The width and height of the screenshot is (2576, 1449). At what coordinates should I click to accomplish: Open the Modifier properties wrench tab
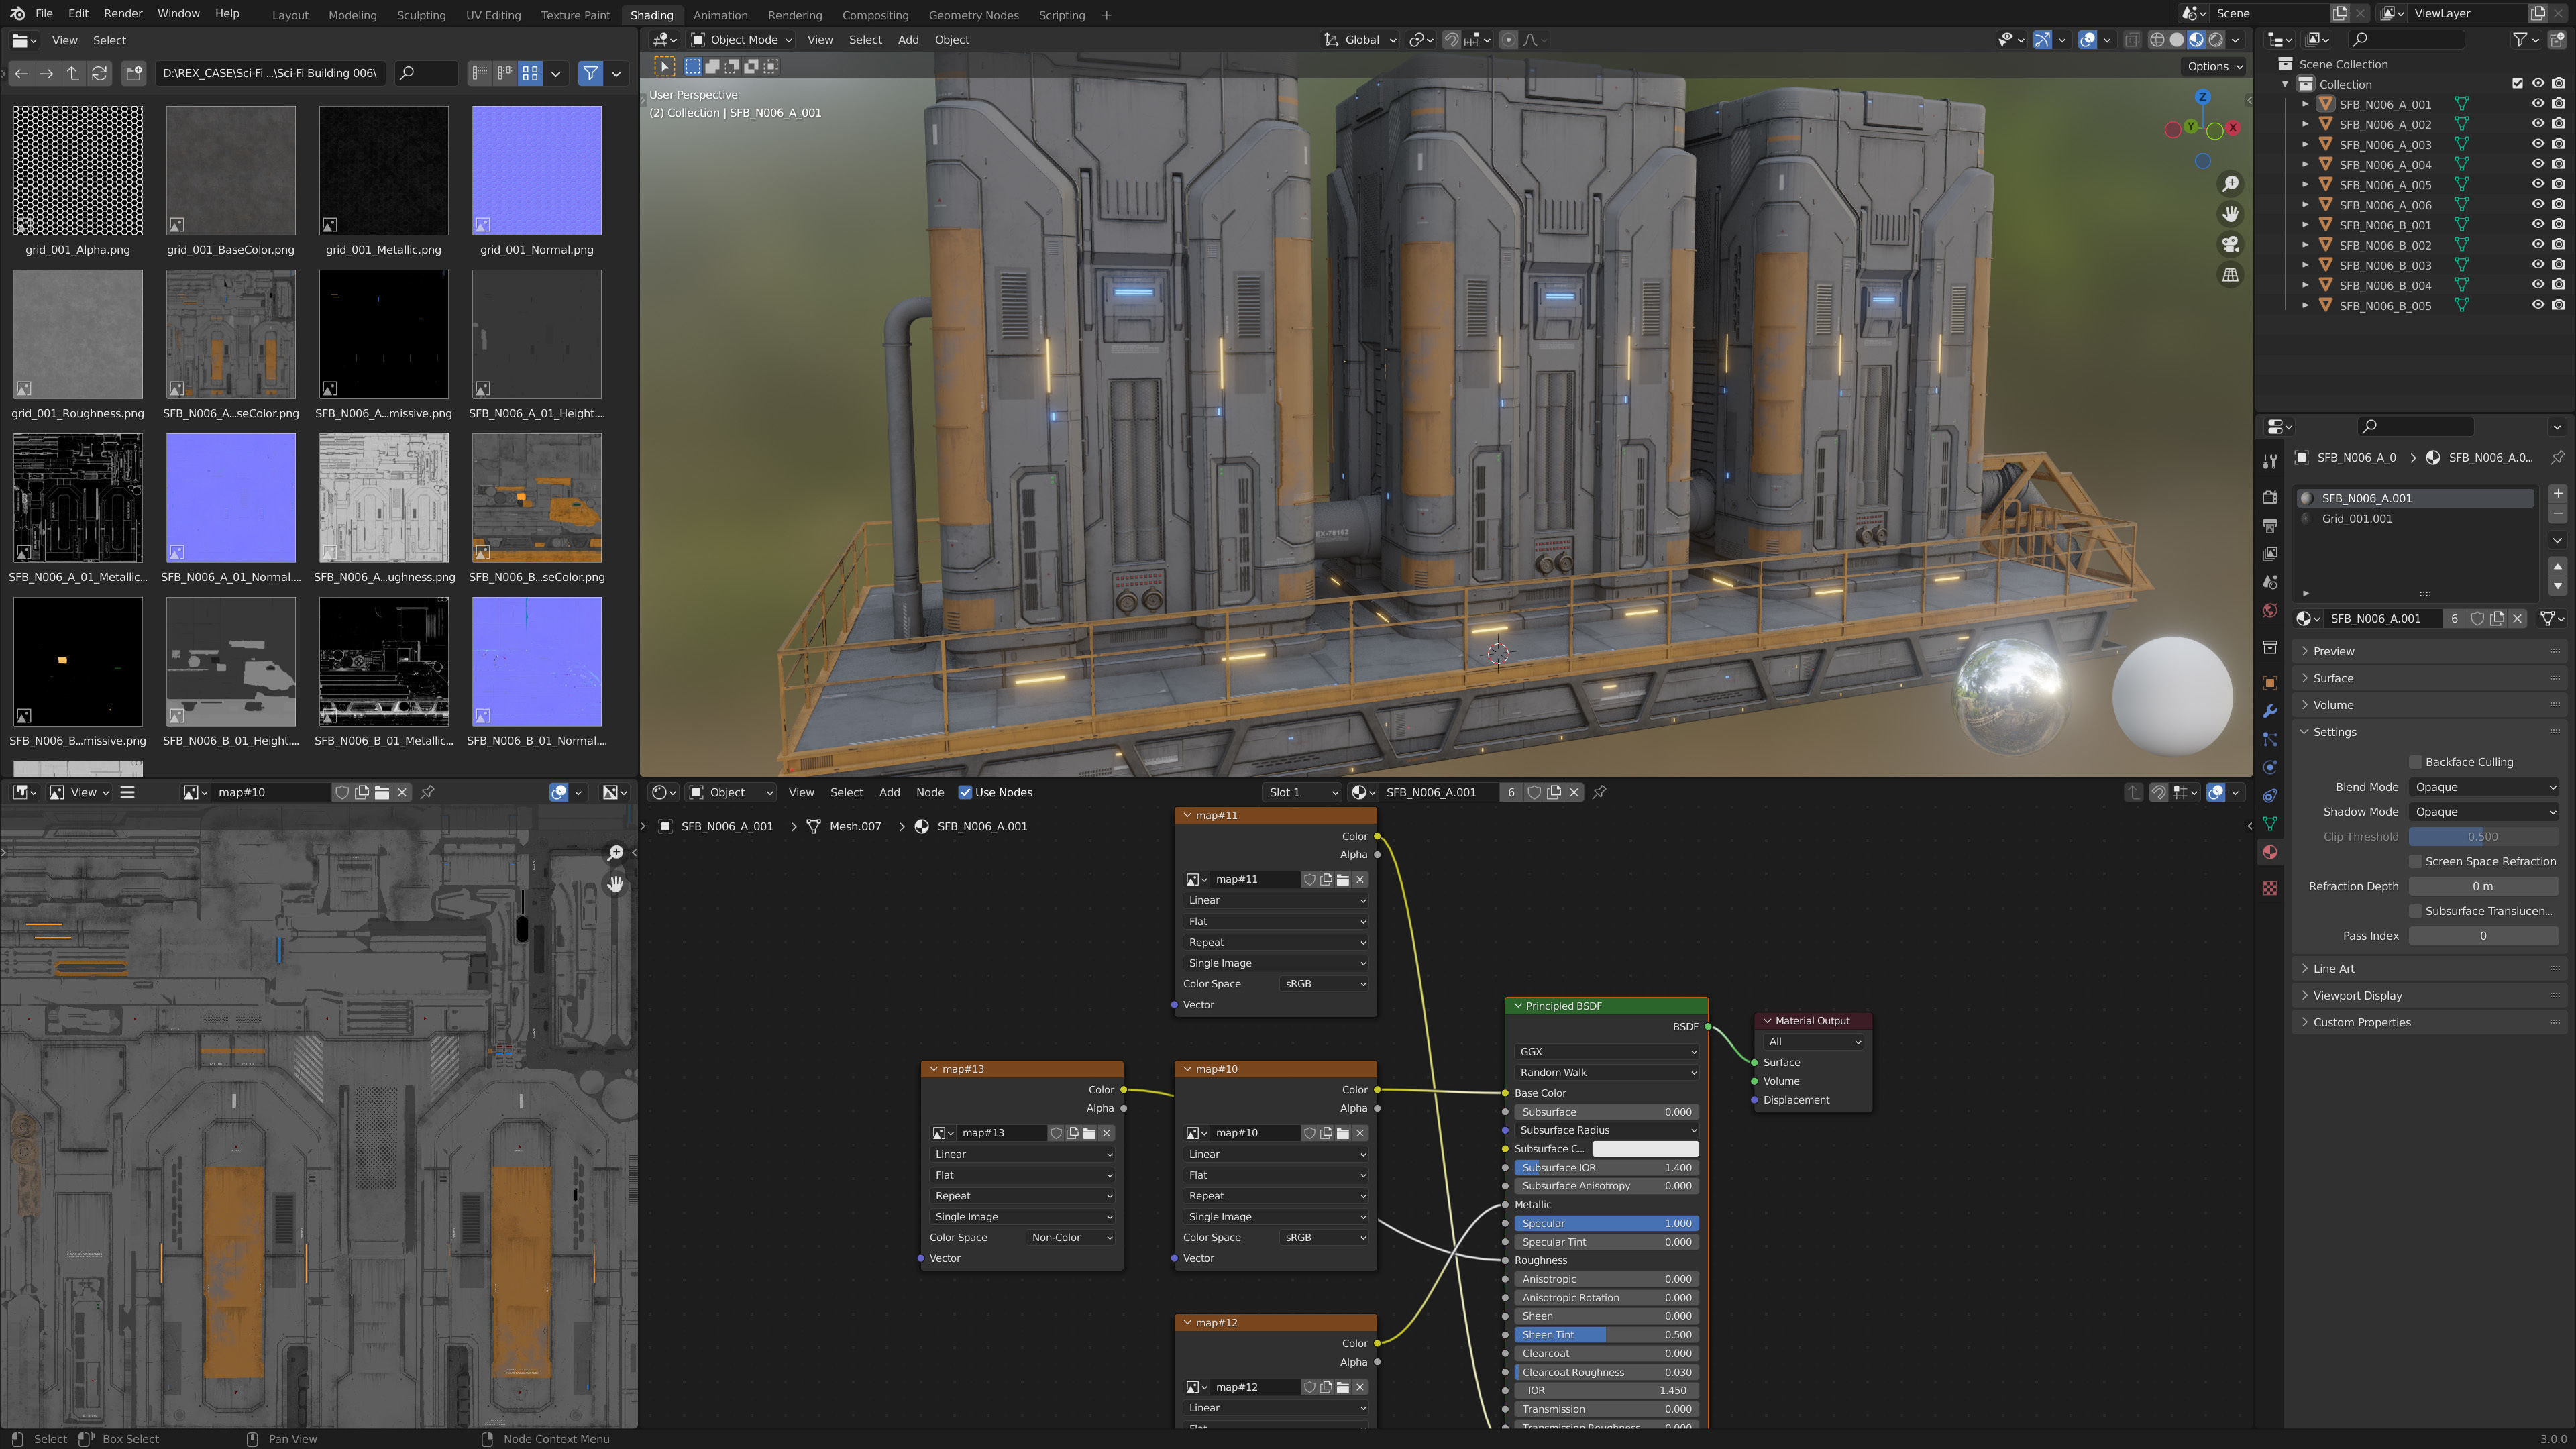[x=2270, y=711]
